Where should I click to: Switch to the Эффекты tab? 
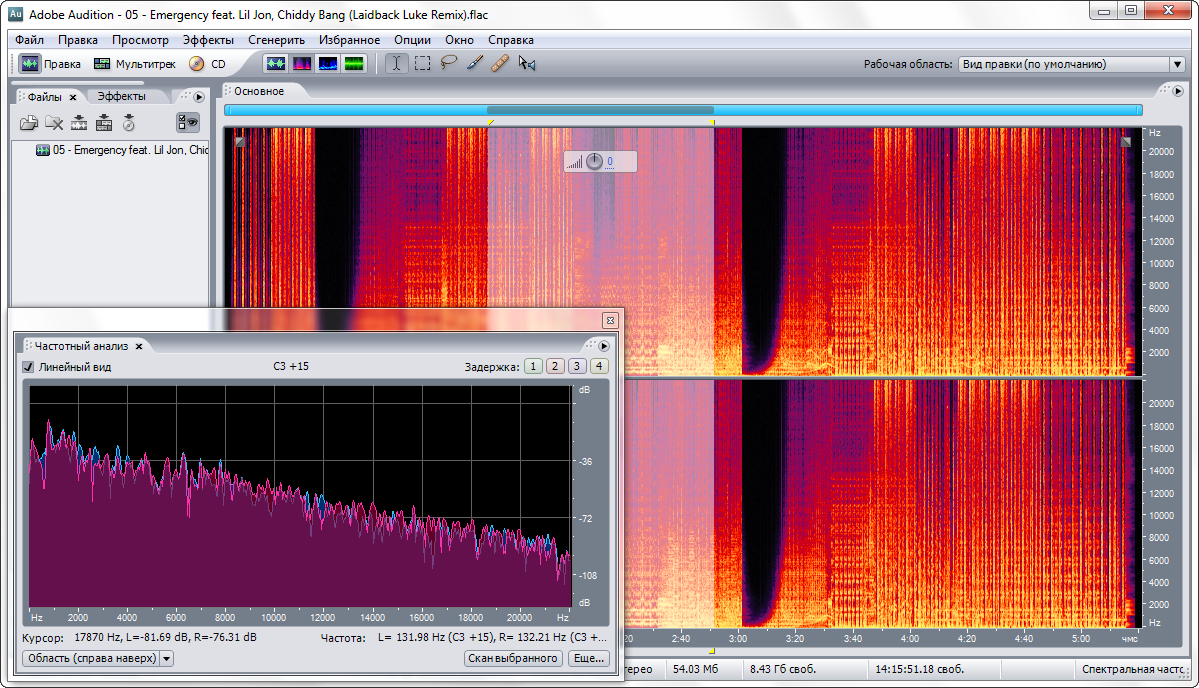click(x=121, y=96)
